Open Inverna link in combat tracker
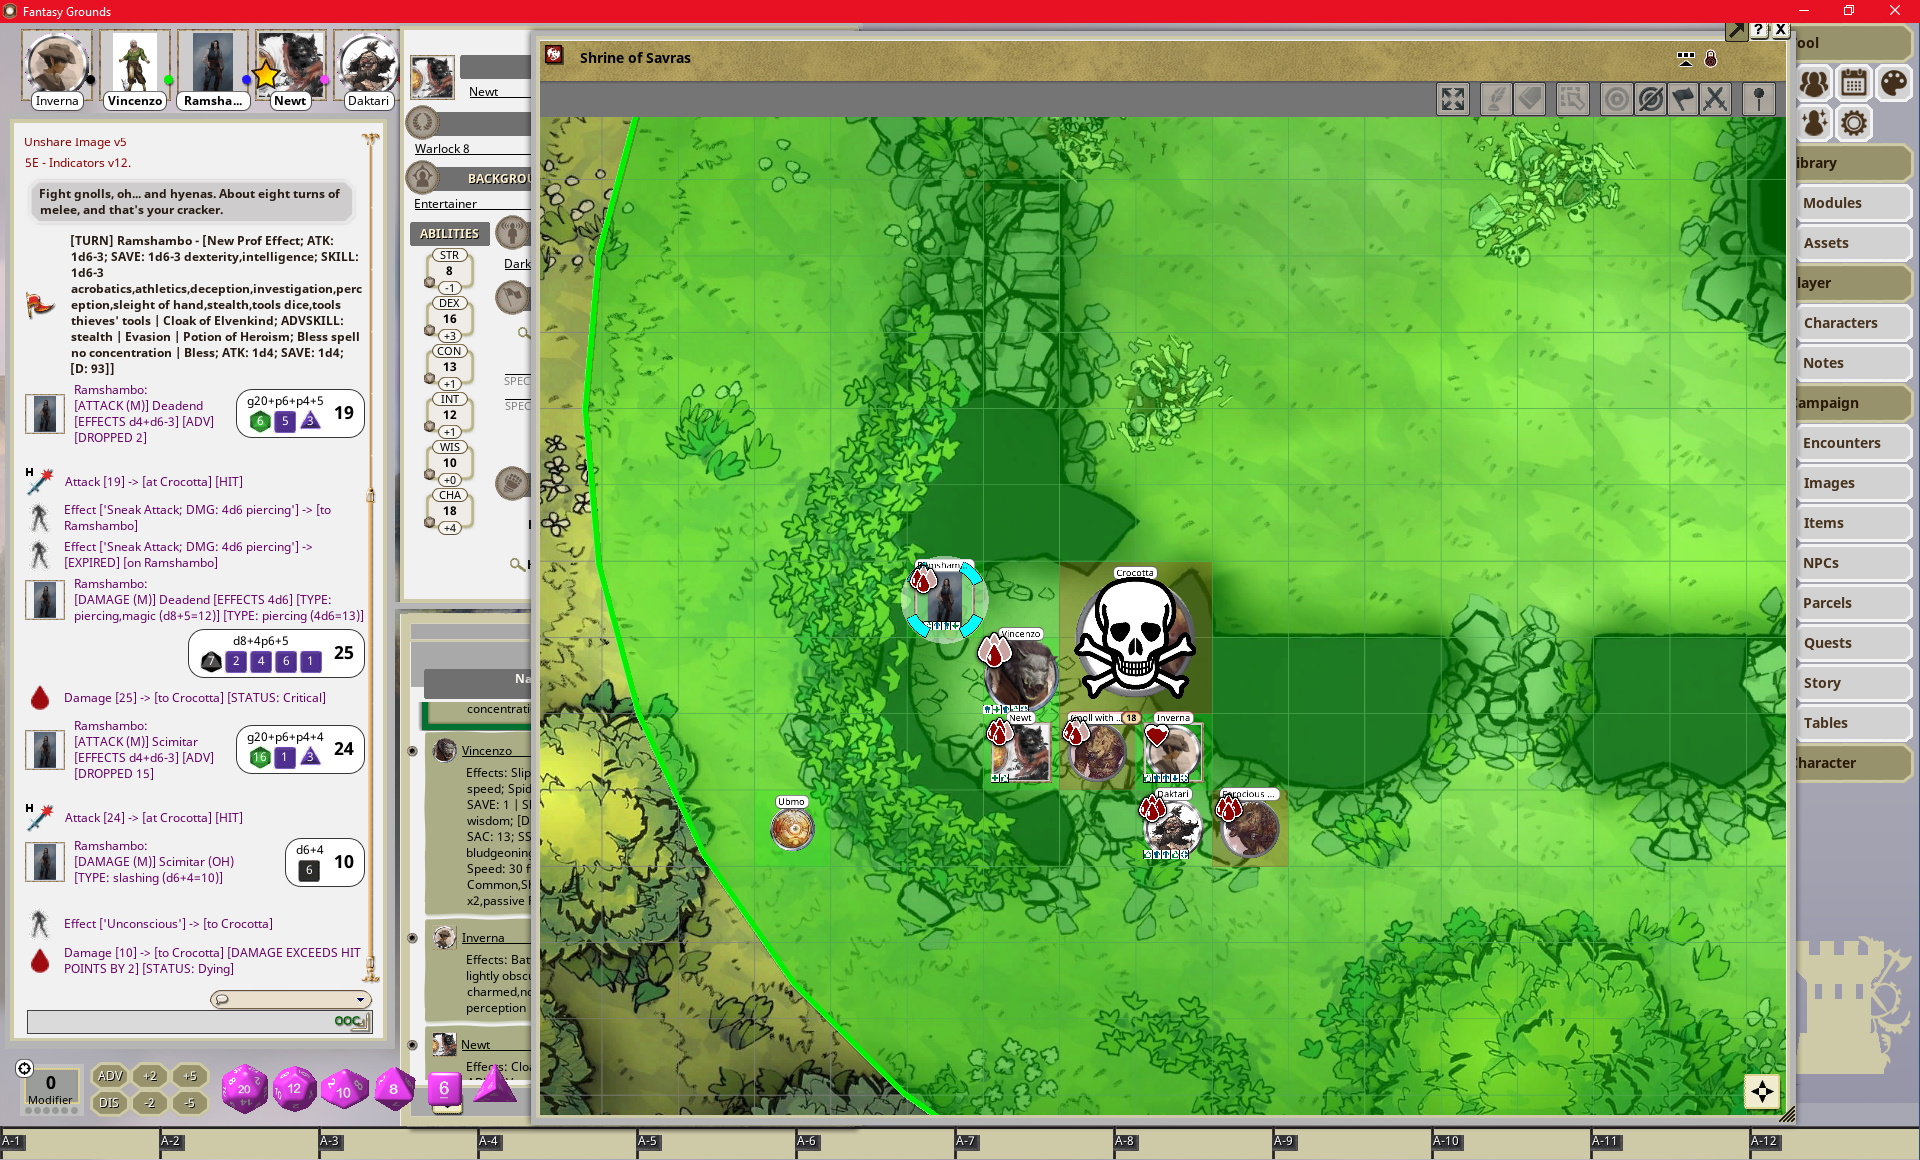 482,938
